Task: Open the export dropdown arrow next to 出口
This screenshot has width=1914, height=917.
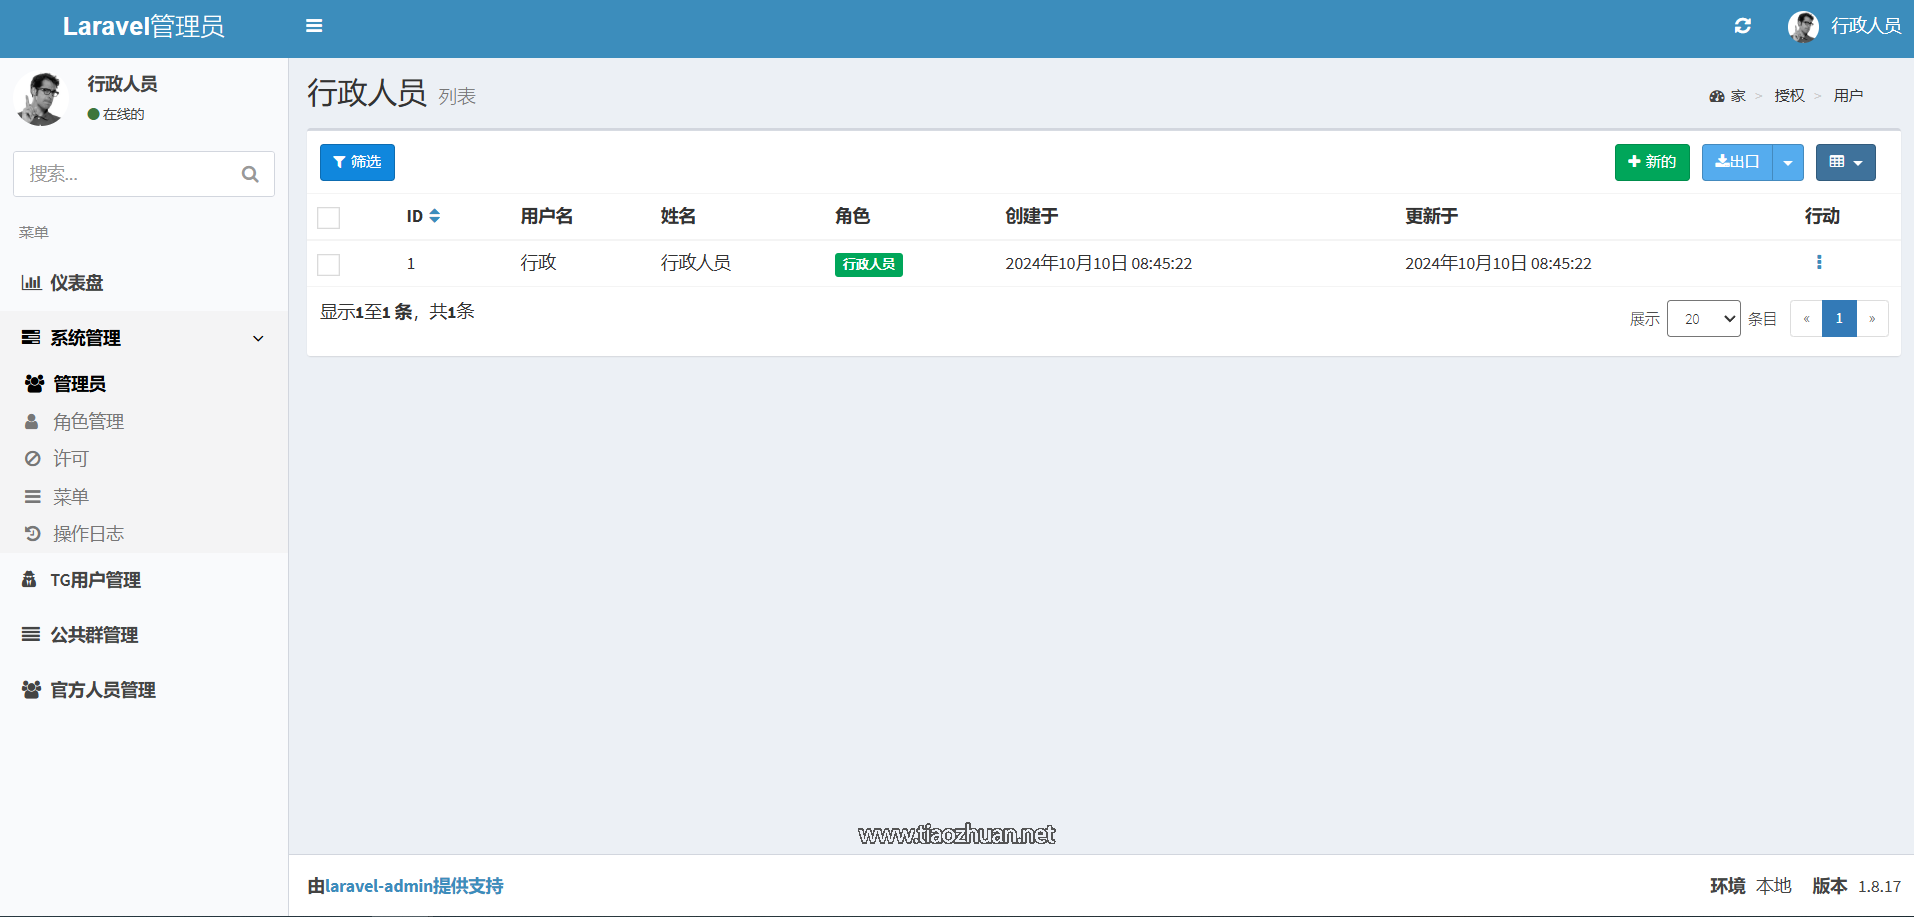Action: (1788, 161)
